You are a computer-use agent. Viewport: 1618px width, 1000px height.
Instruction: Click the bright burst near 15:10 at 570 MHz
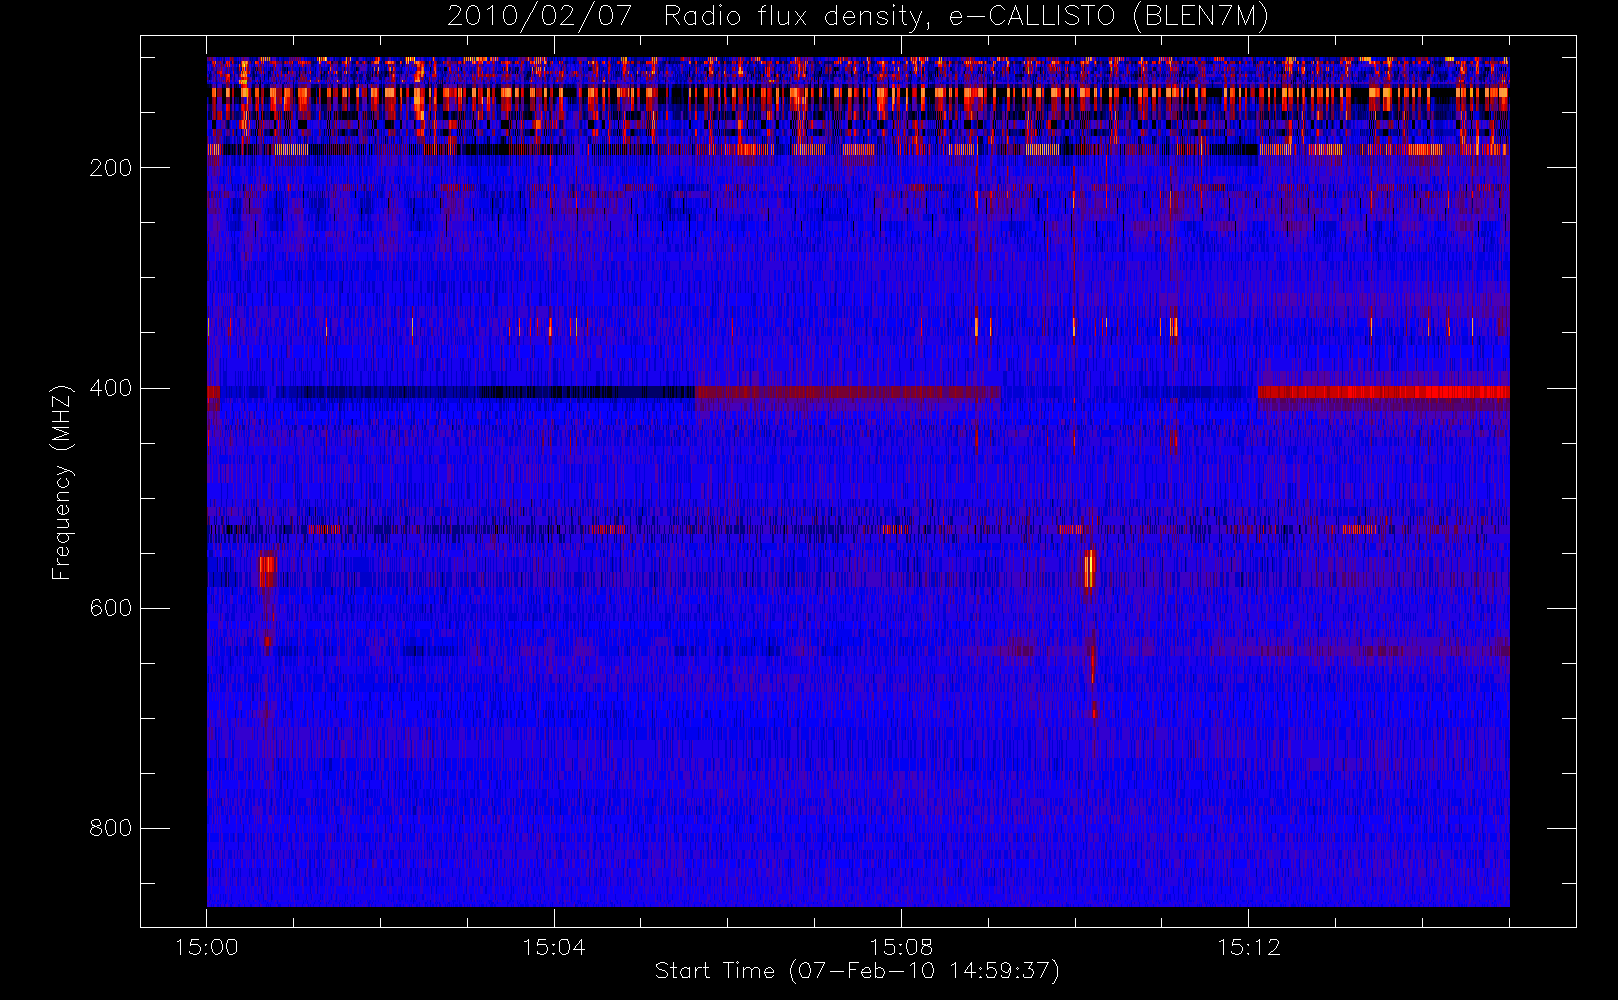click(1090, 569)
